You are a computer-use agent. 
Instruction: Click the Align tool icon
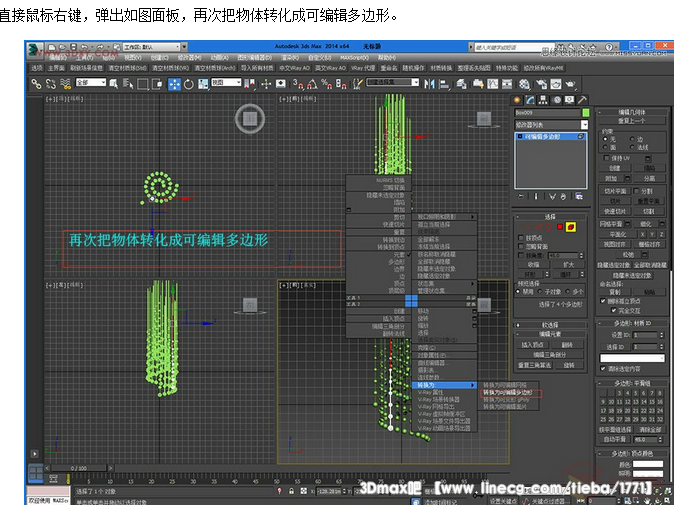(444, 84)
